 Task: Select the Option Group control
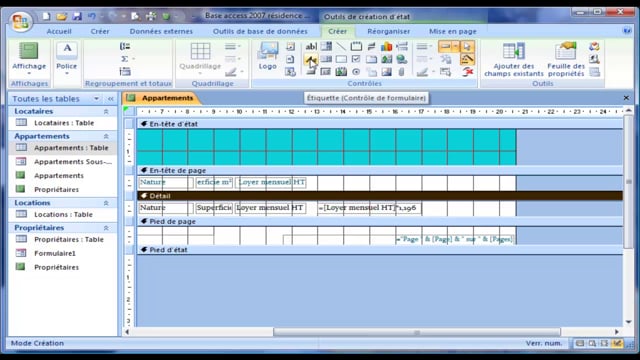click(x=356, y=47)
